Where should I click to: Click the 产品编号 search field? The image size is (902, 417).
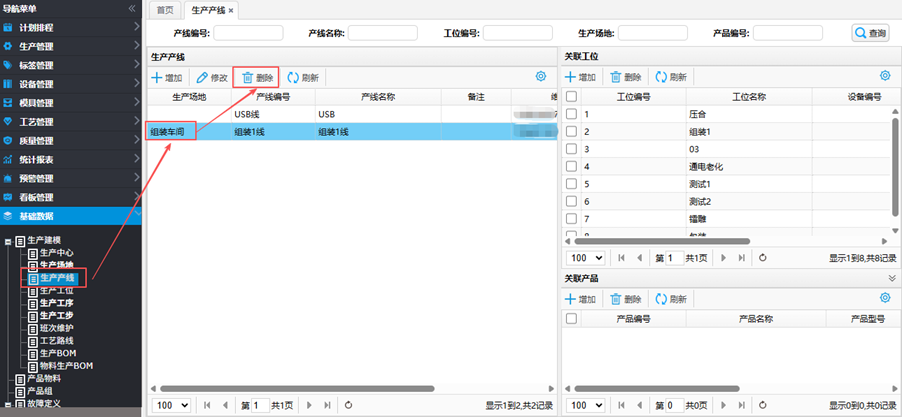click(788, 33)
